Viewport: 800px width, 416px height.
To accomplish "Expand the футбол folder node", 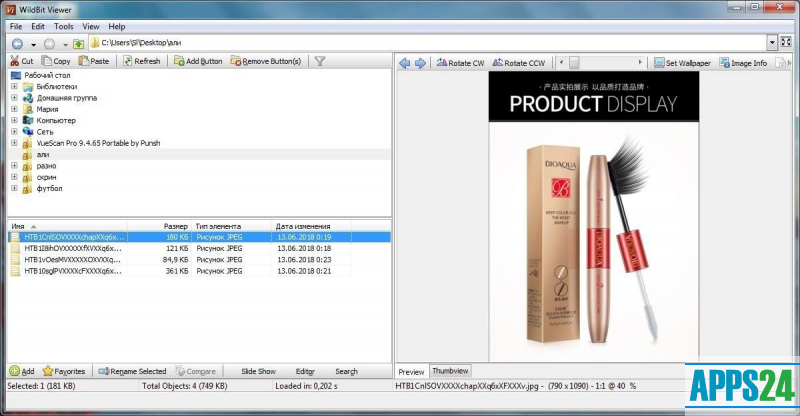I will click(14, 188).
